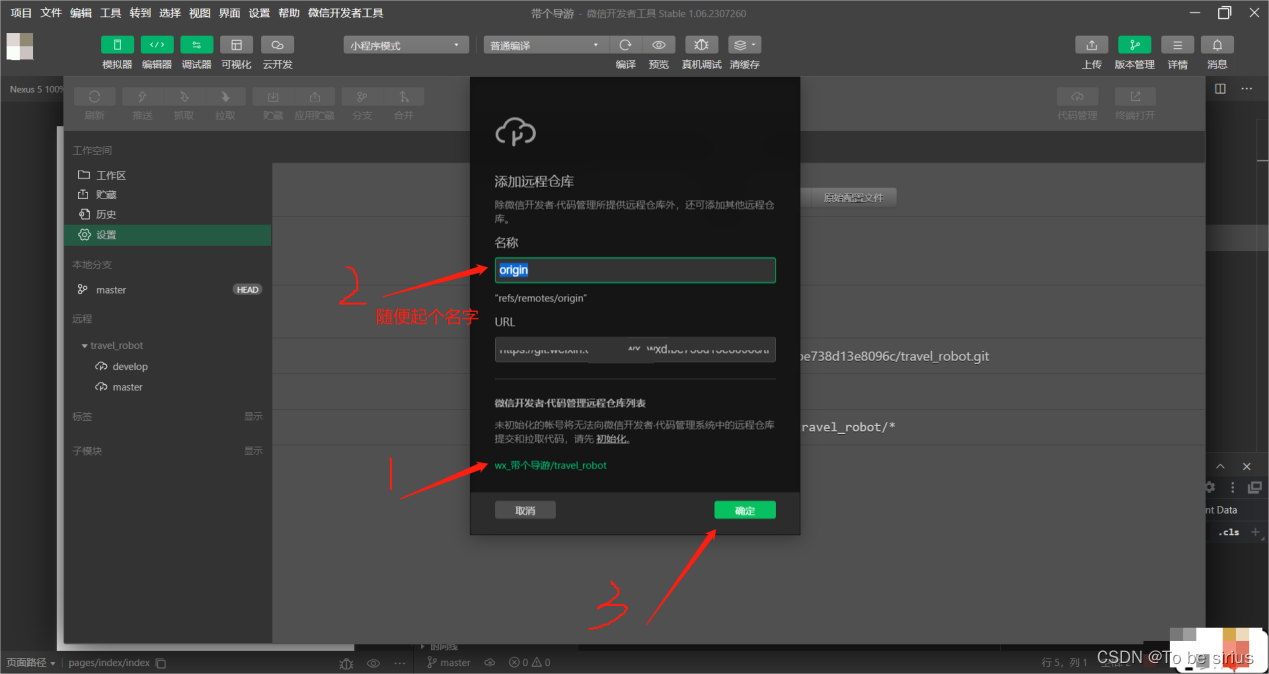Copy page path pages/index/index icon
Viewport: 1269px width, 674px height.
tap(161, 663)
